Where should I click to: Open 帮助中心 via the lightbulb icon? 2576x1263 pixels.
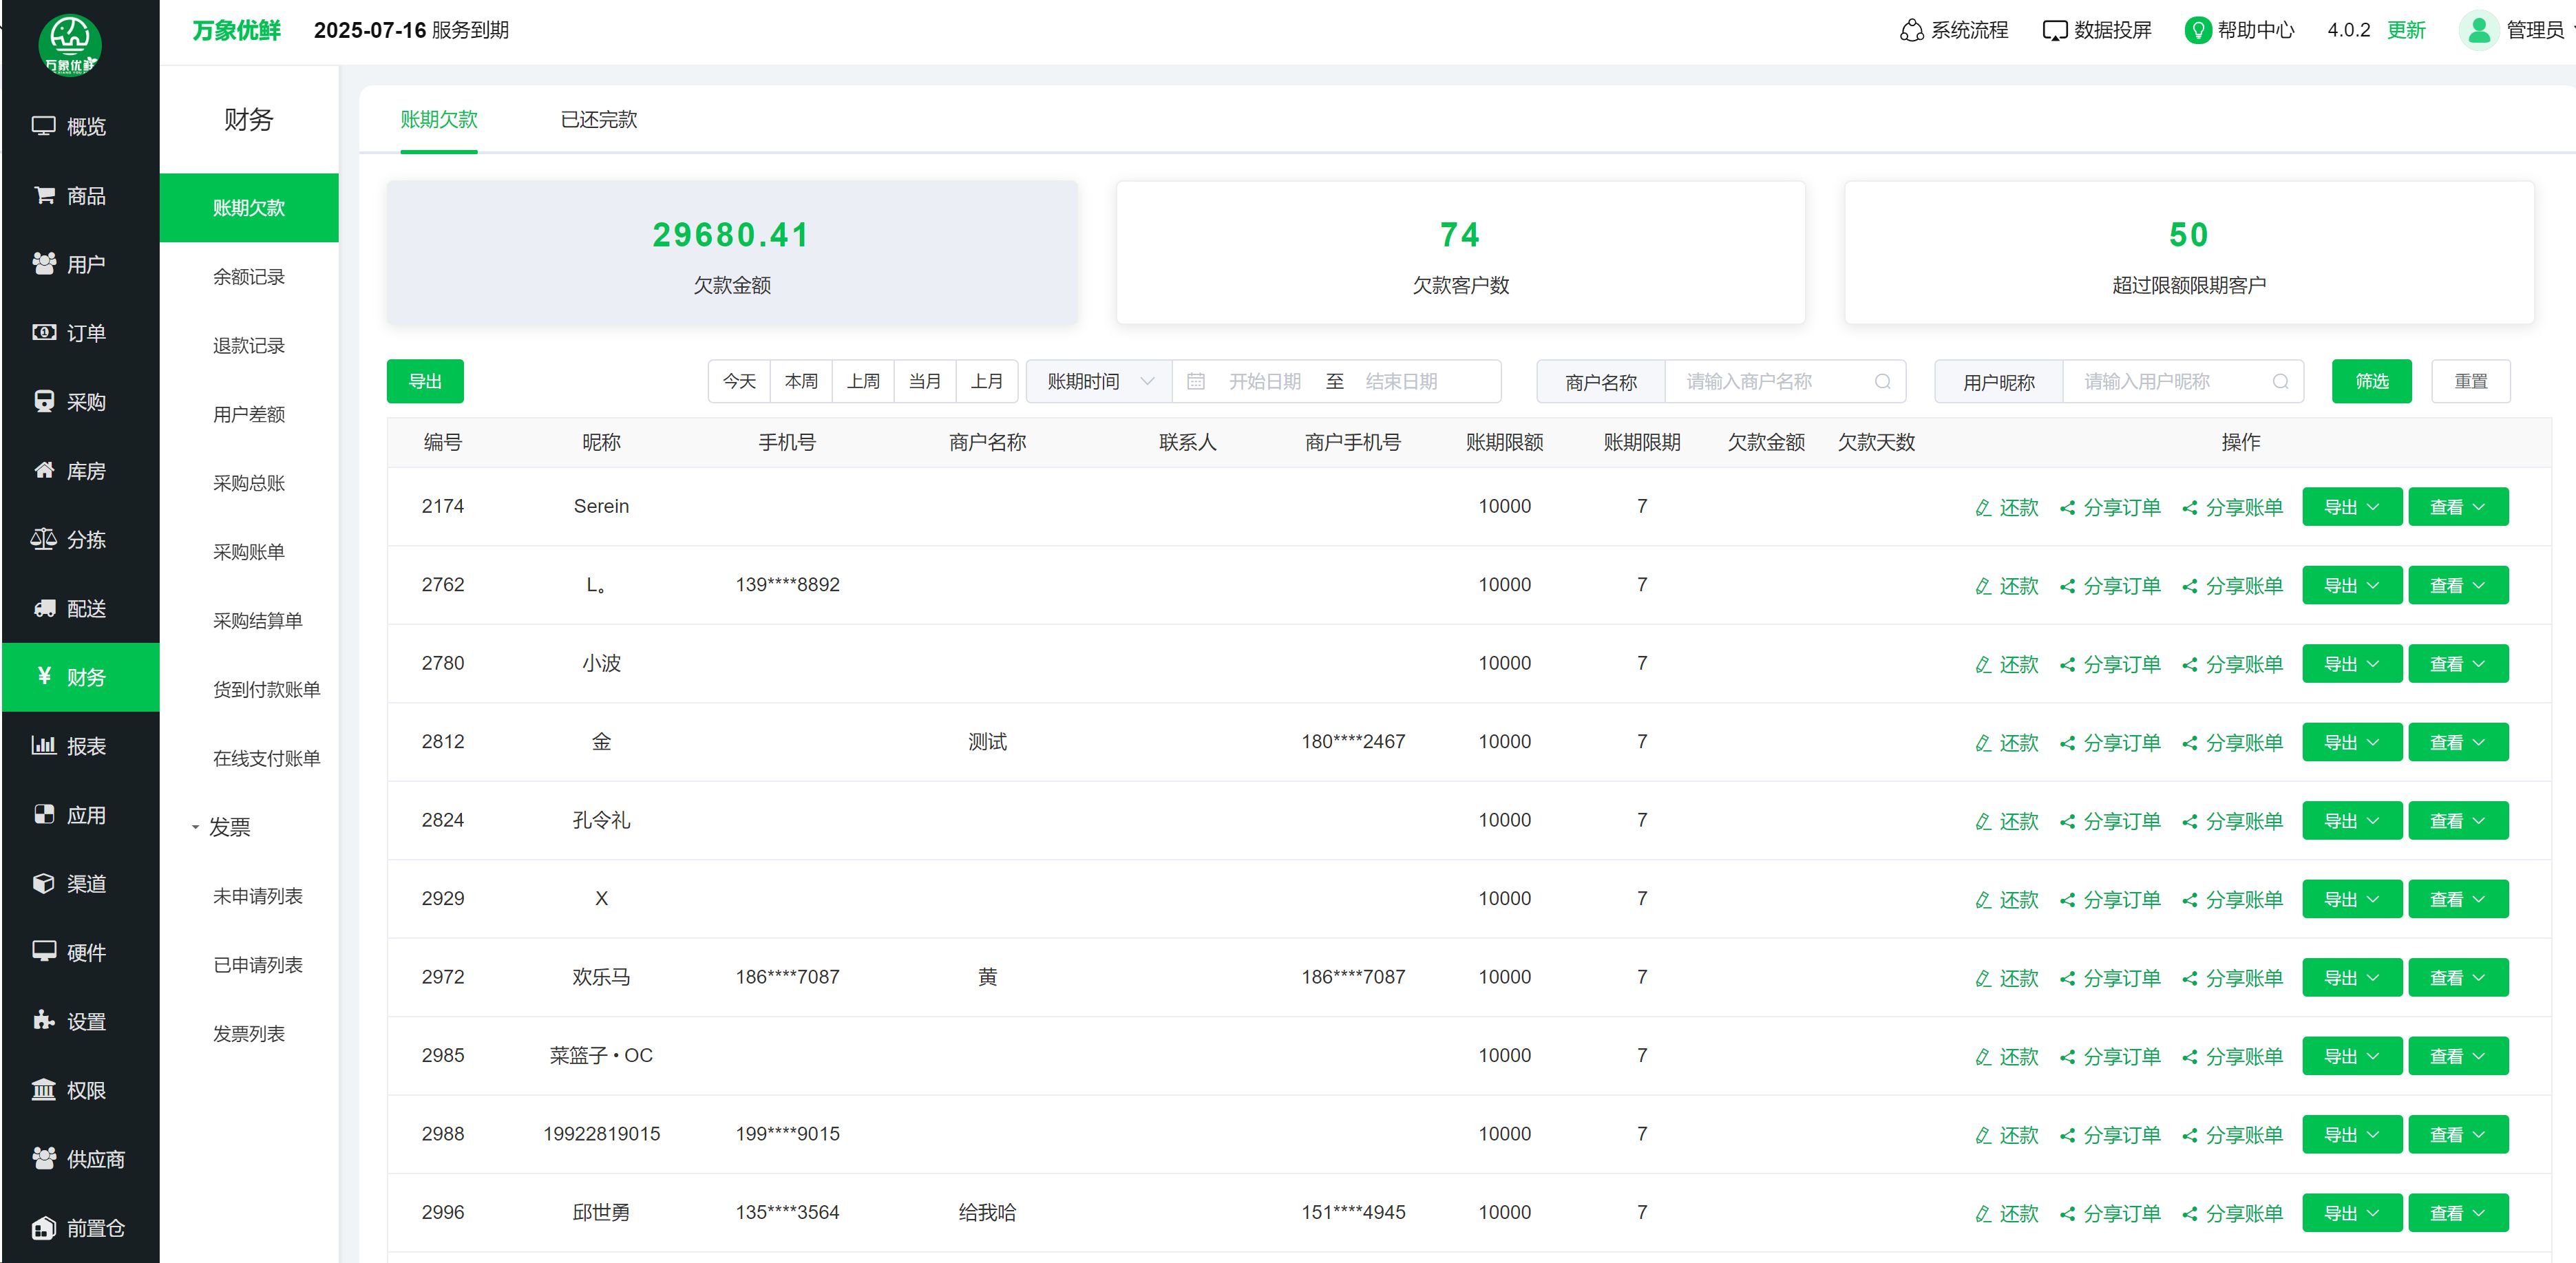tap(2197, 30)
